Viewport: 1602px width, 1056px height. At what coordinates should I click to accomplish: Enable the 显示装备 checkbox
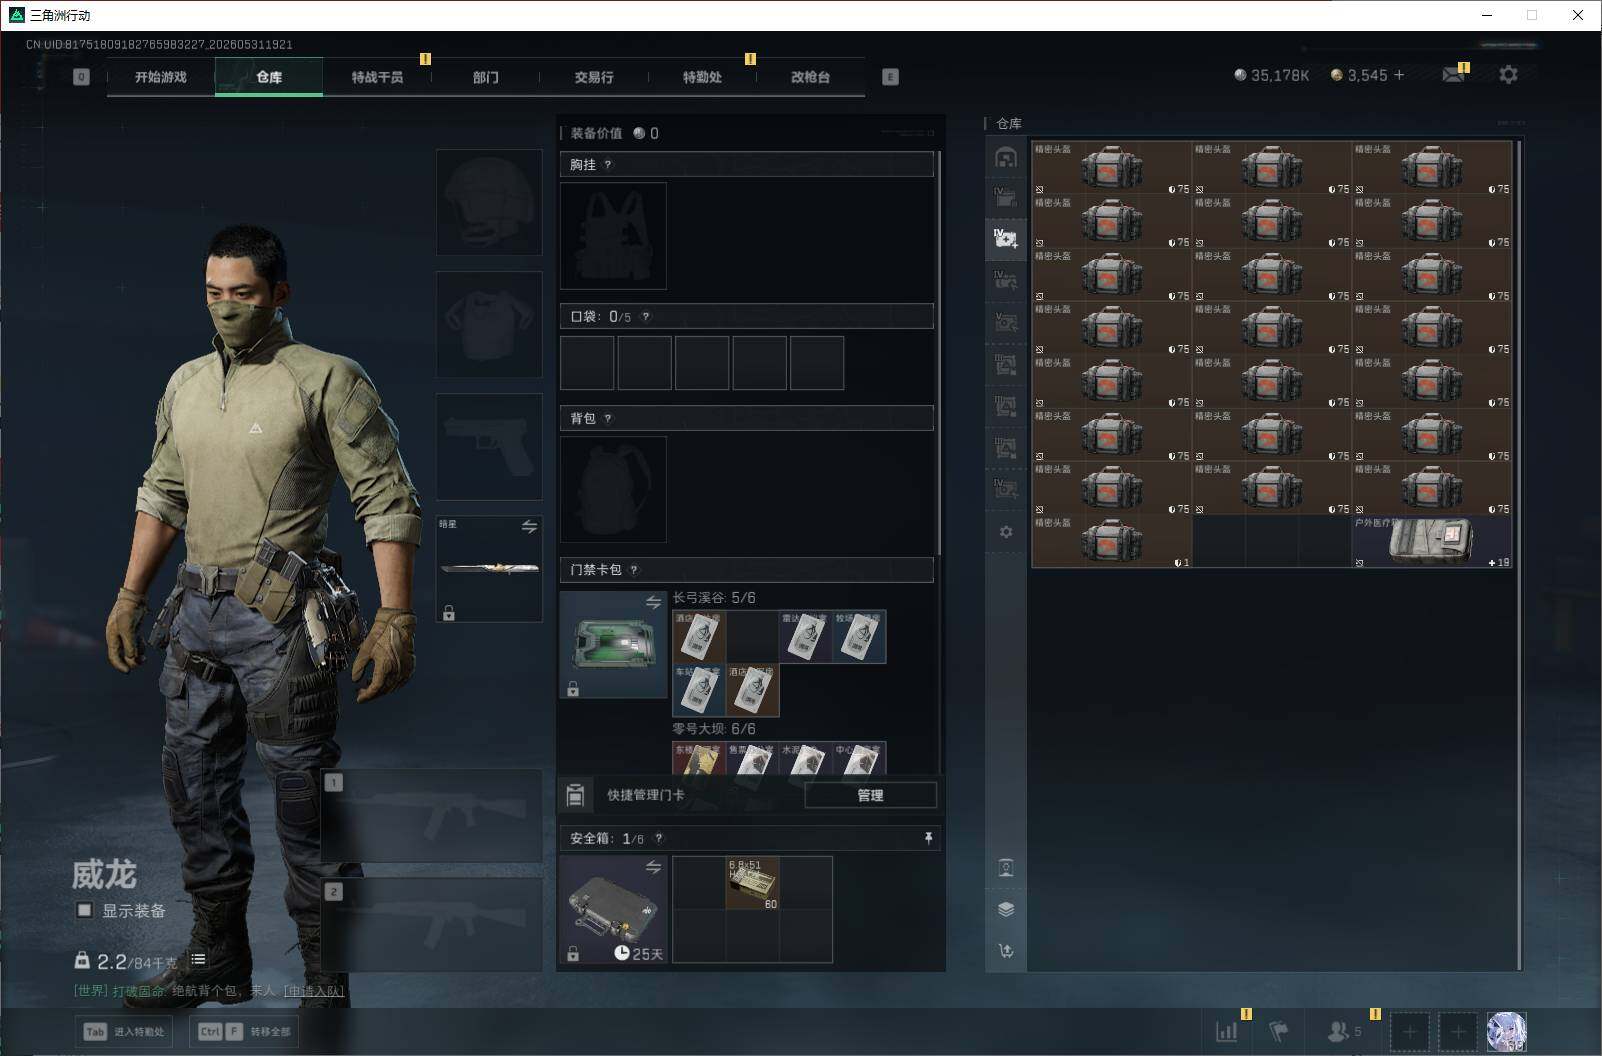(x=85, y=910)
